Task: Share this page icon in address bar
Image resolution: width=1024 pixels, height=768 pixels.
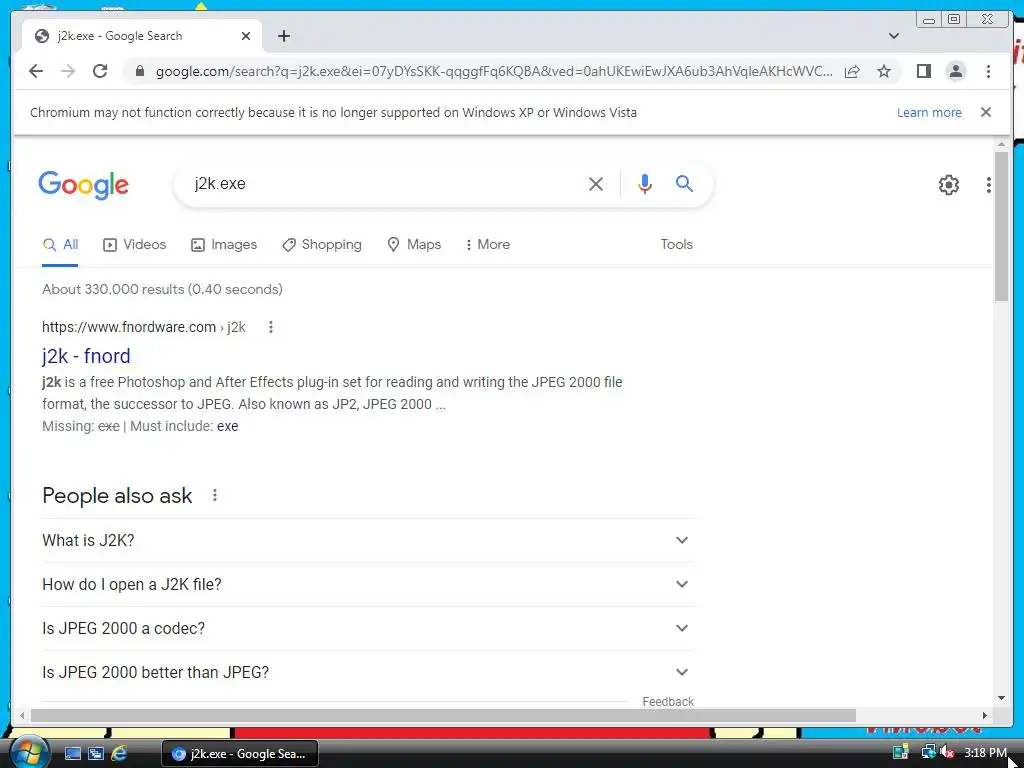Action: click(x=852, y=71)
